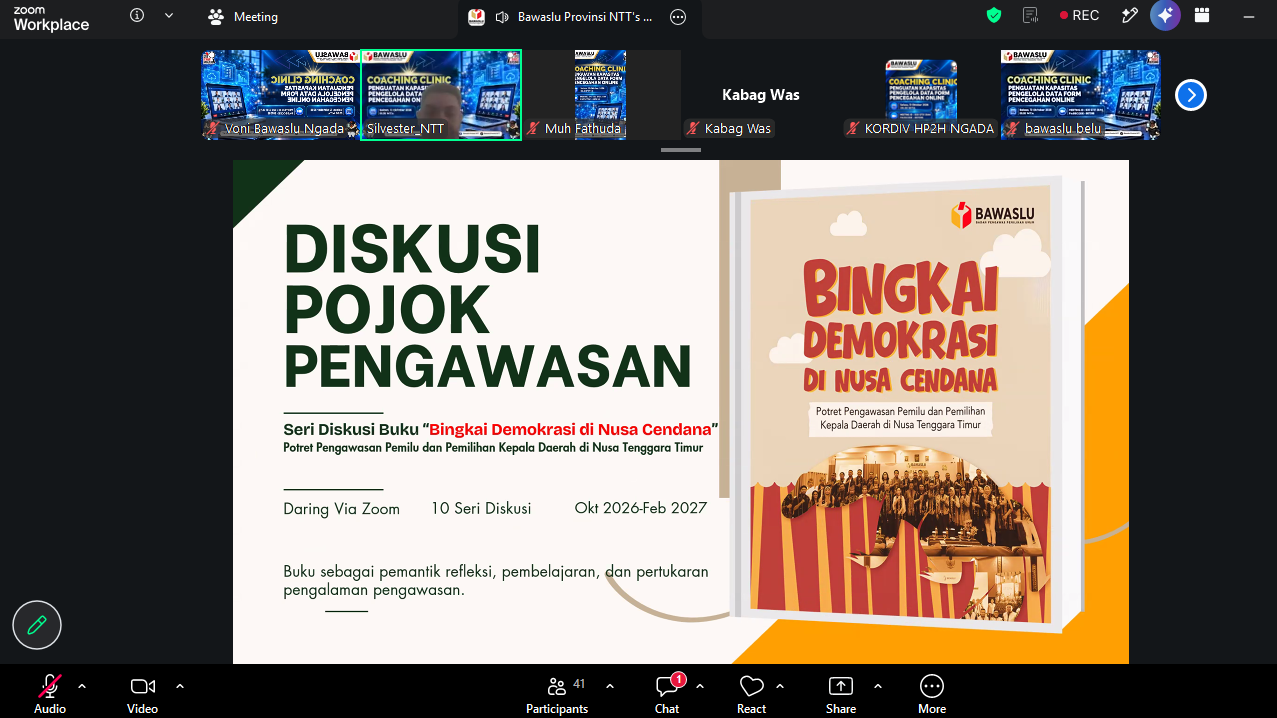Viewport: 1277px width, 718px height.
Task: Click muted mic icon on Voni Bawaslu Ngada
Action: [212, 129]
